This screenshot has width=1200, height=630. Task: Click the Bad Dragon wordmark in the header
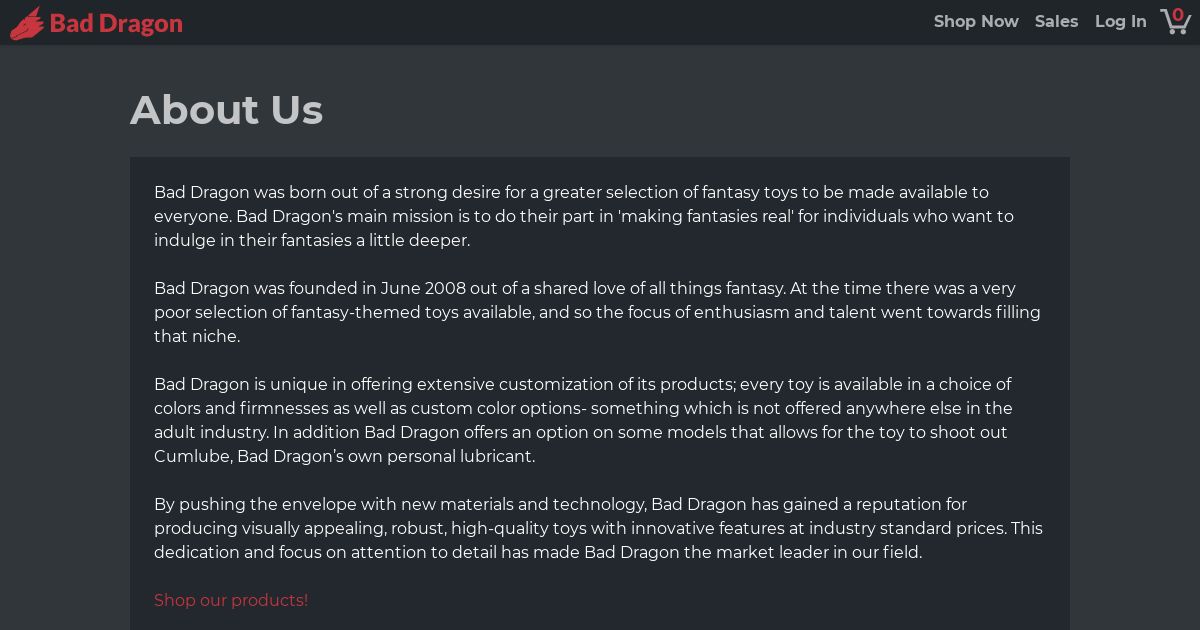116,23
